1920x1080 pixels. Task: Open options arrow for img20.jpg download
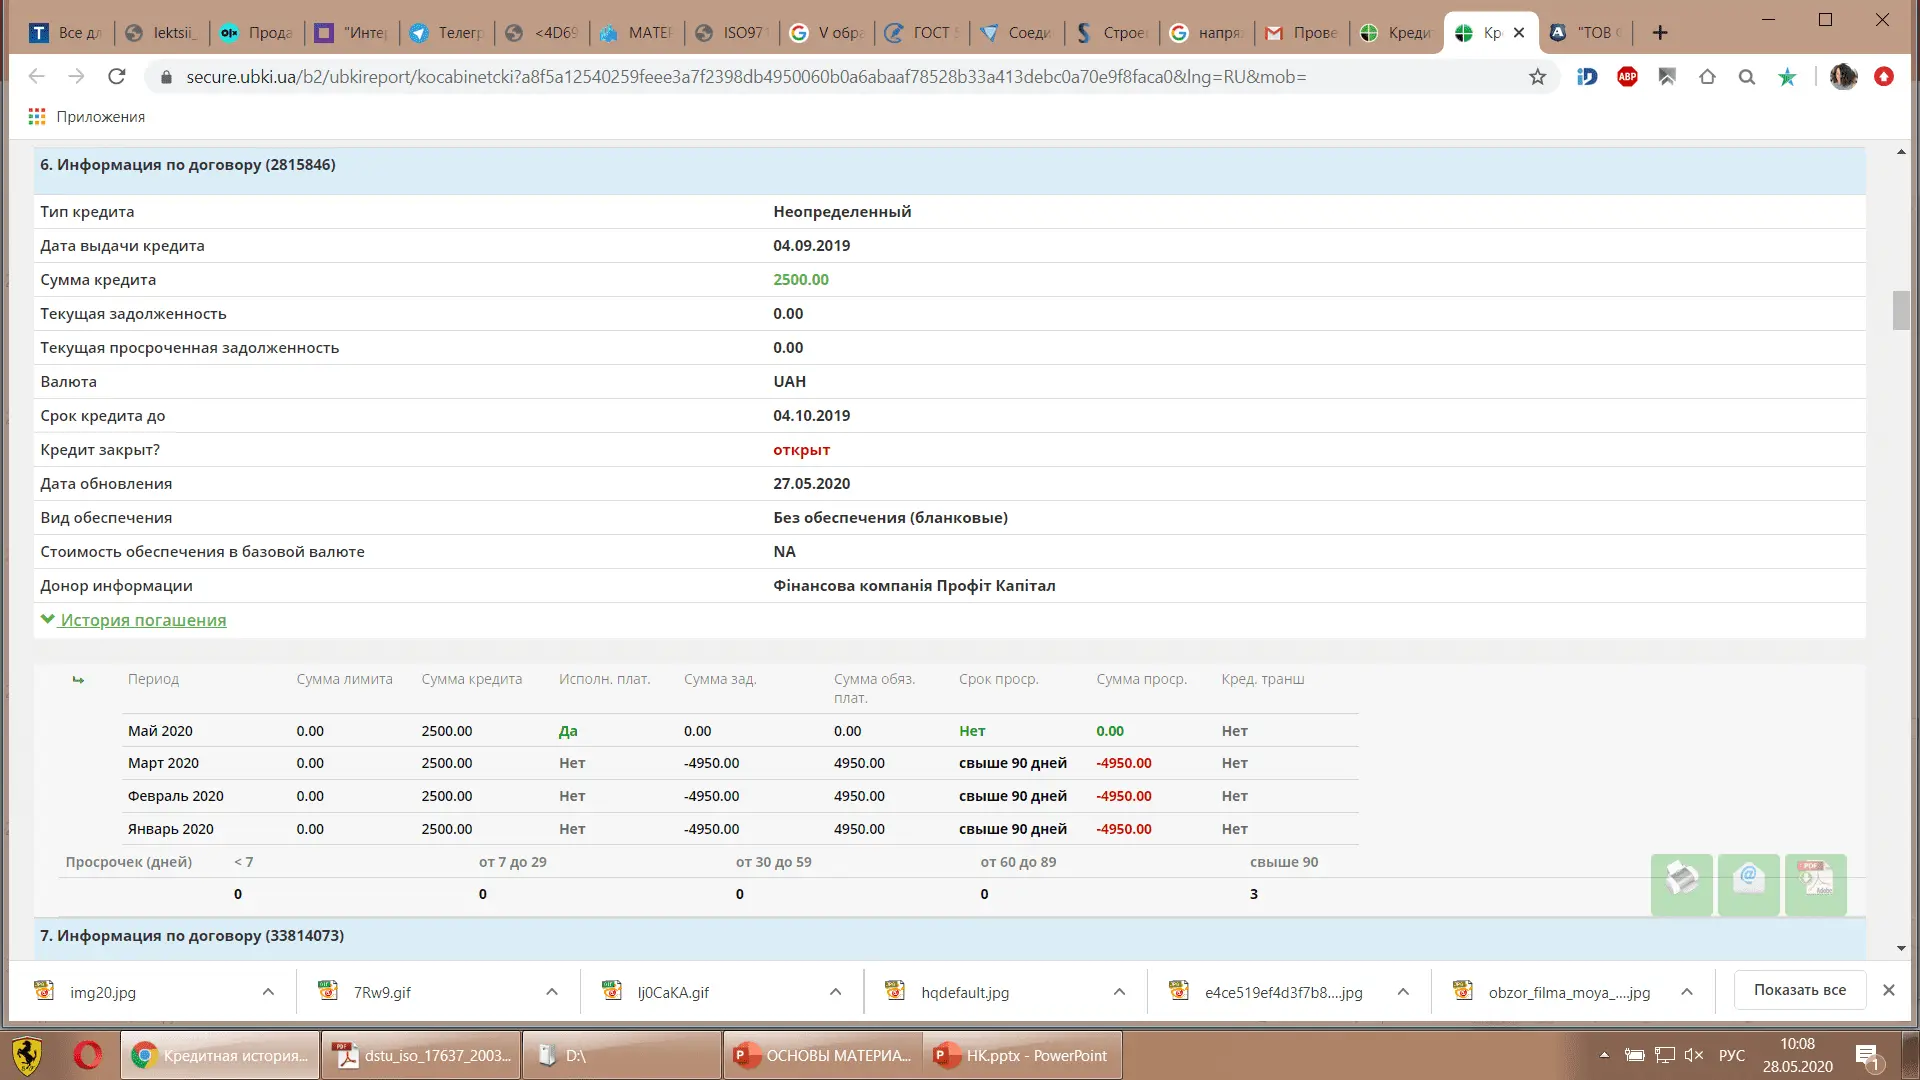coord(268,992)
